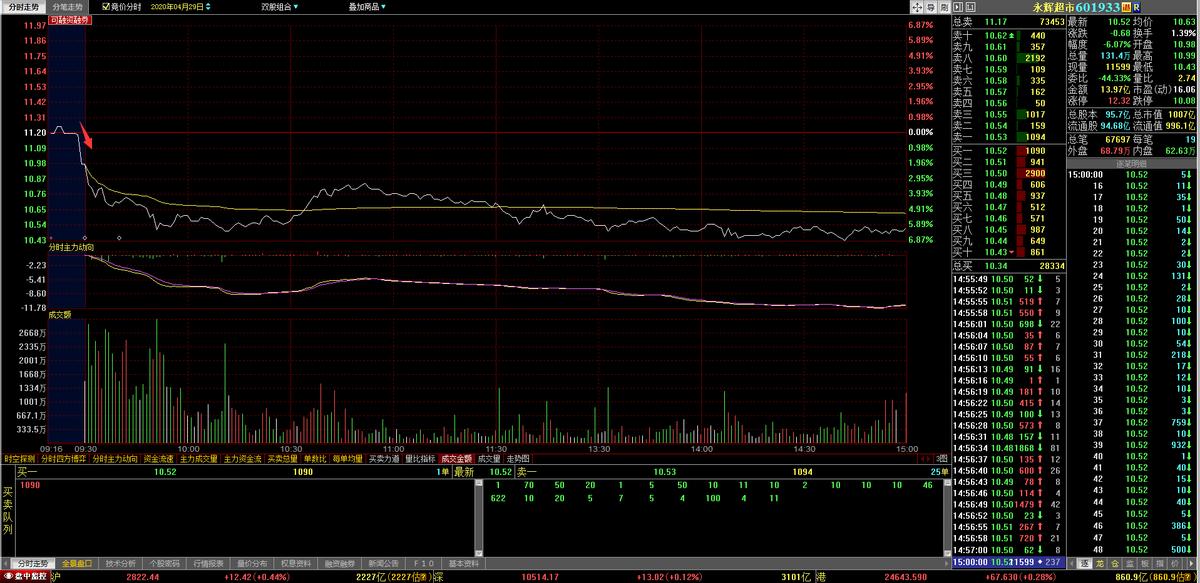
Task: Select the 资金流速 indicator tab
Action: tap(159, 459)
